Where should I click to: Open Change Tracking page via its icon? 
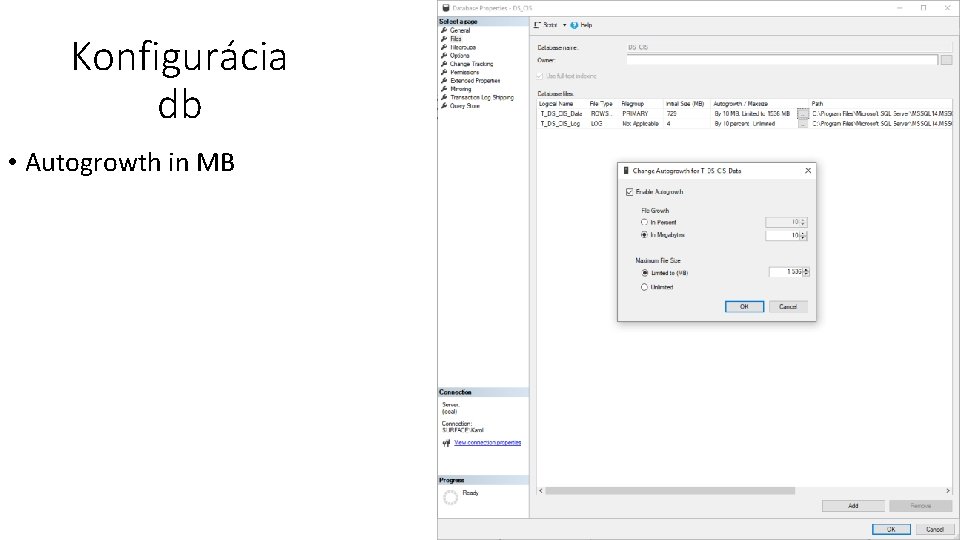[444, 64]
